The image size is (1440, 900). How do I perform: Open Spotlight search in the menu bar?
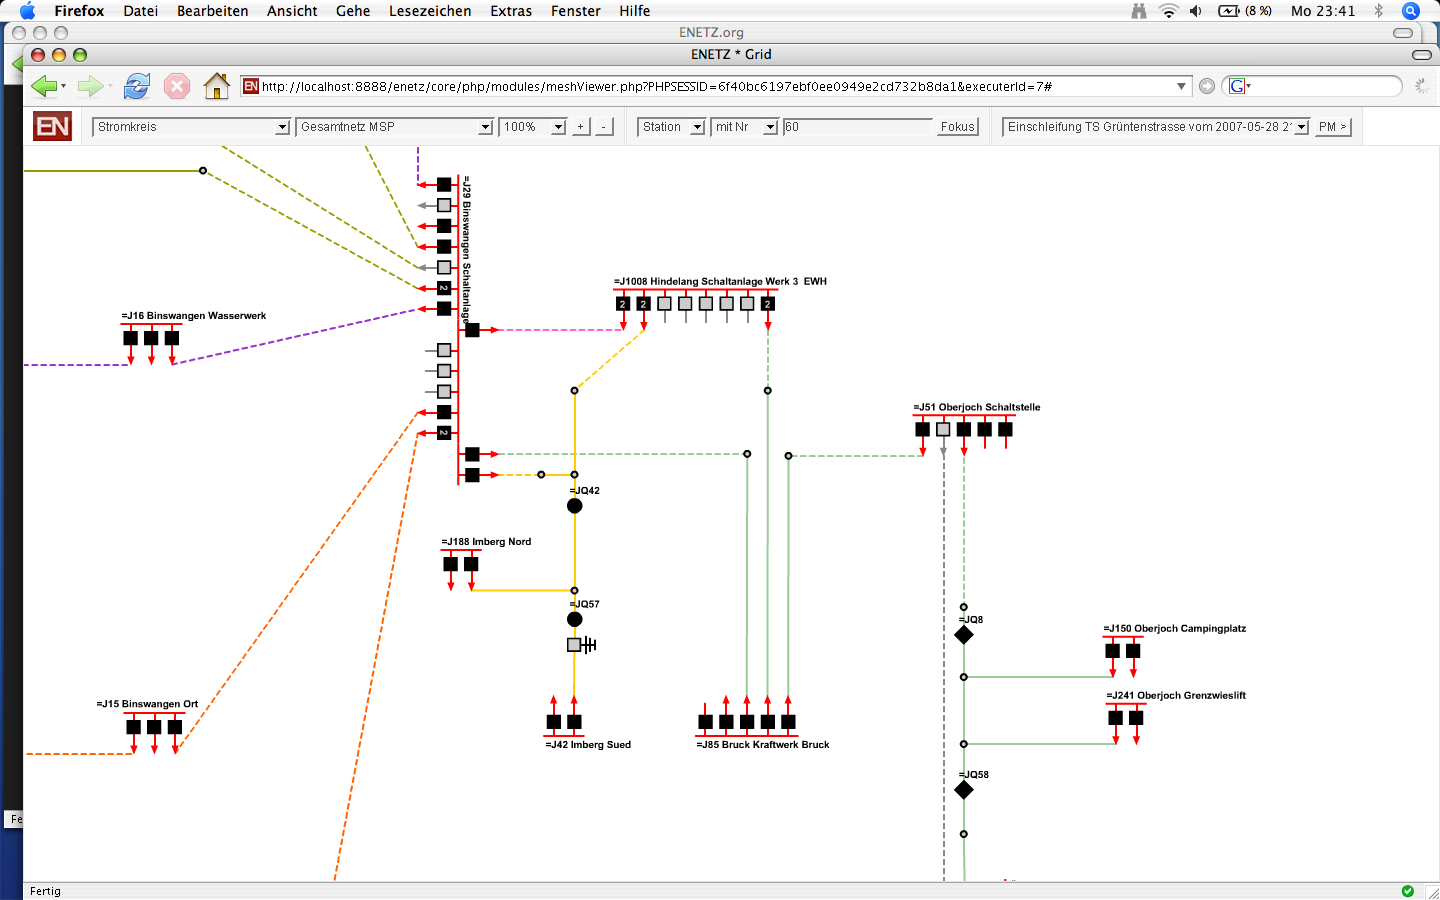tap(1411, 11)
